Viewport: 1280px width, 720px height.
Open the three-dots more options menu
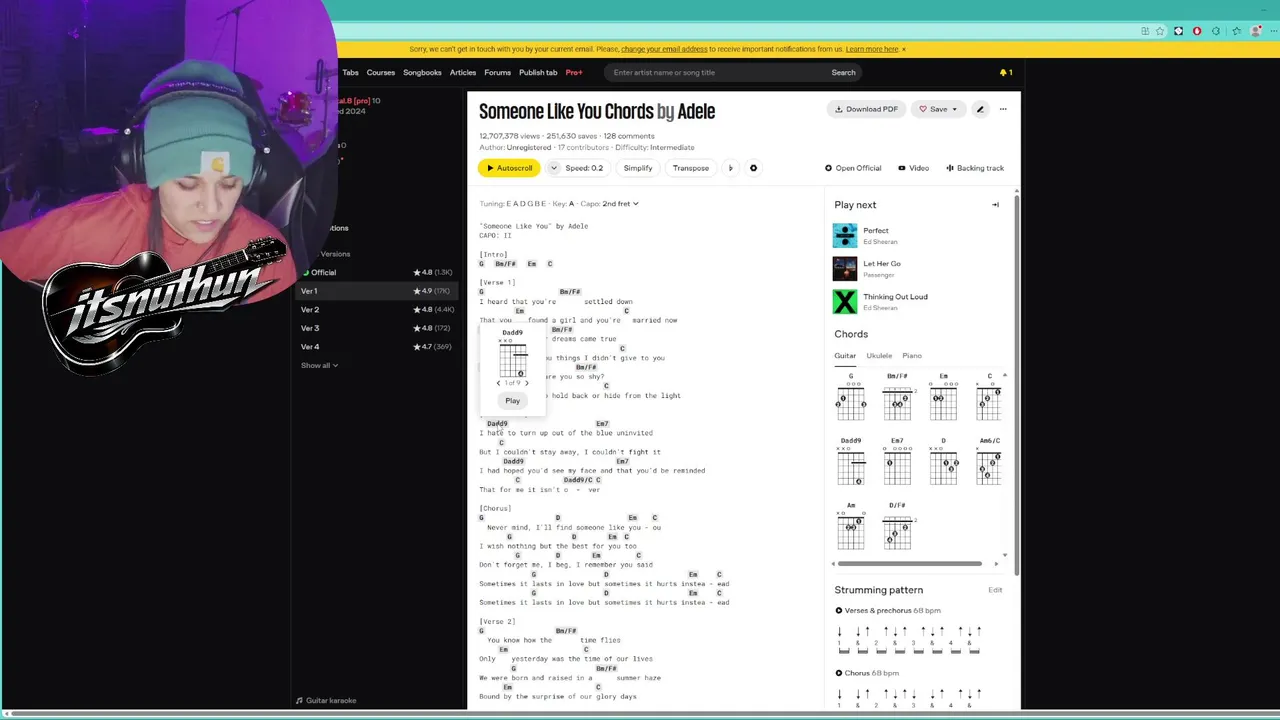[x=1003, y=109]
